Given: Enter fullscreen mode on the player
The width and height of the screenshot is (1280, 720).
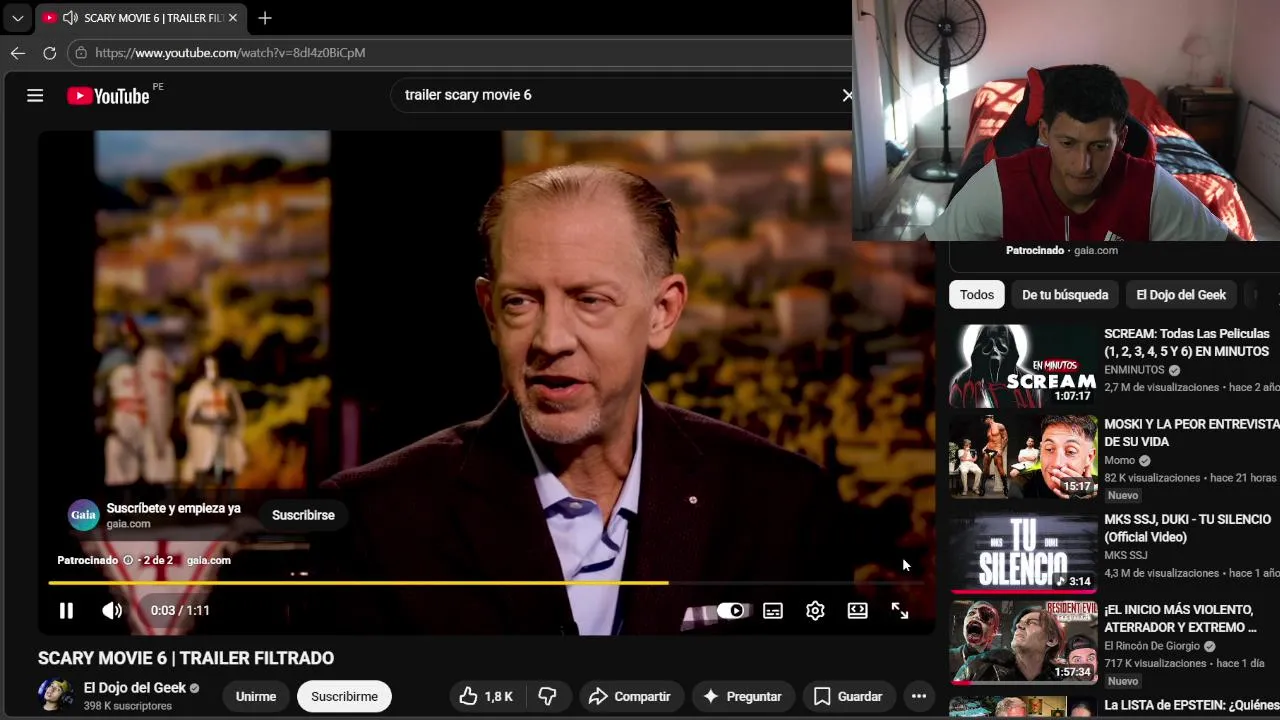Looking at the screenshot, I should point(900,610).
